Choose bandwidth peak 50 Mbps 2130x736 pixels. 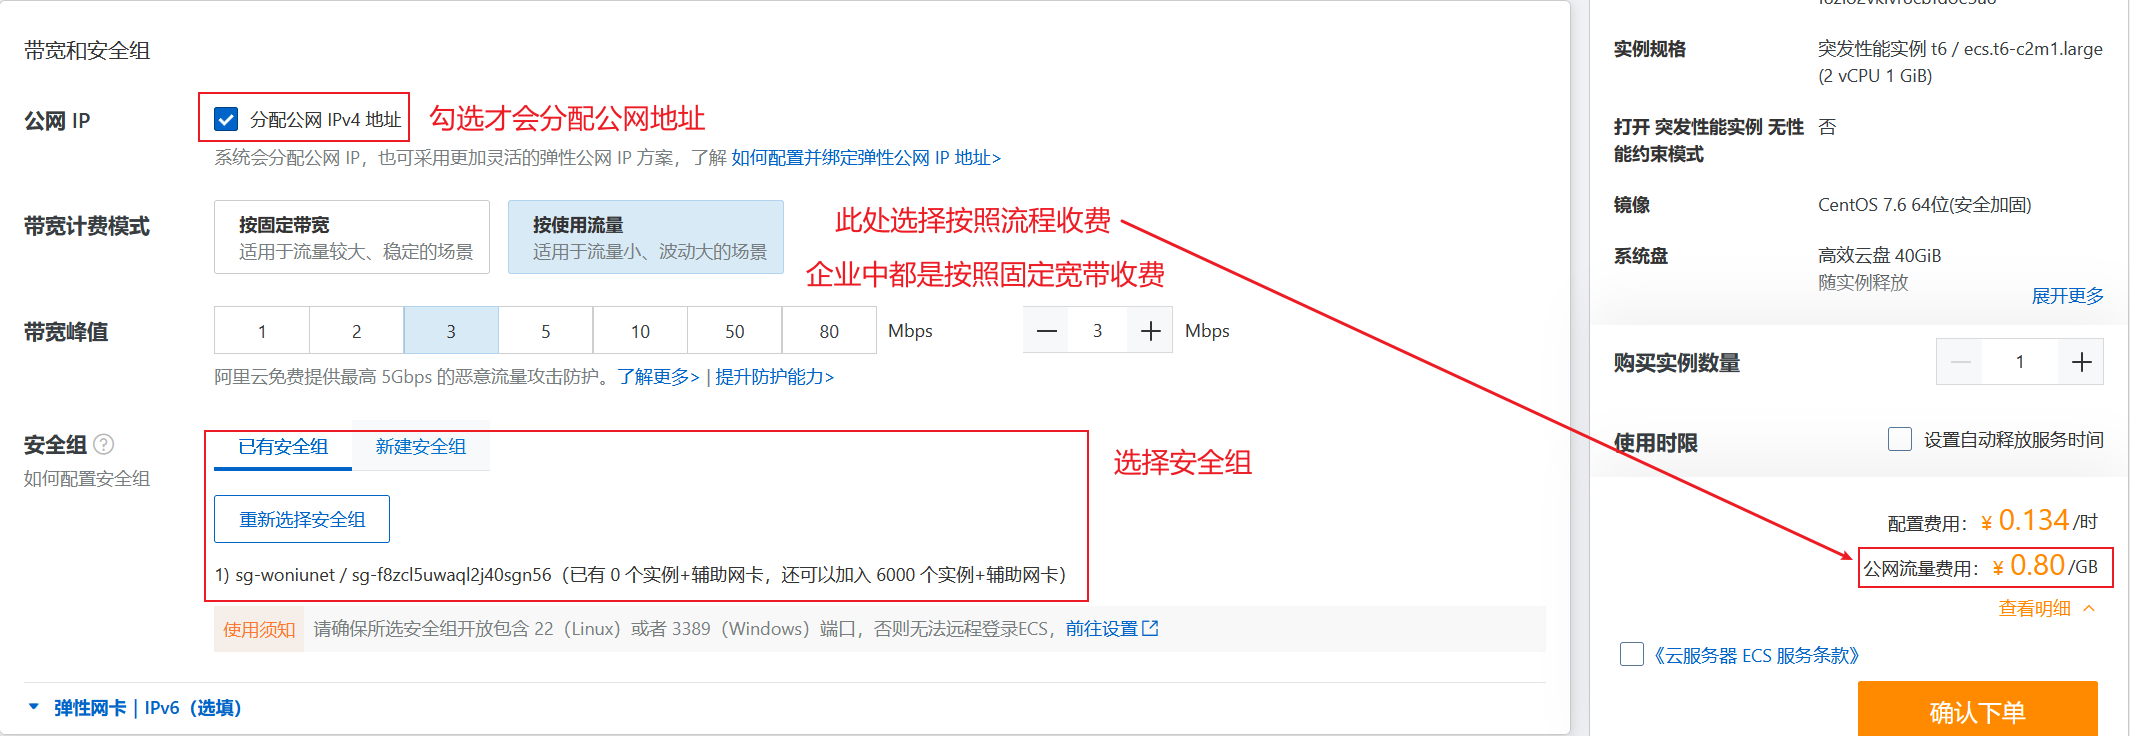click(735, 331)
